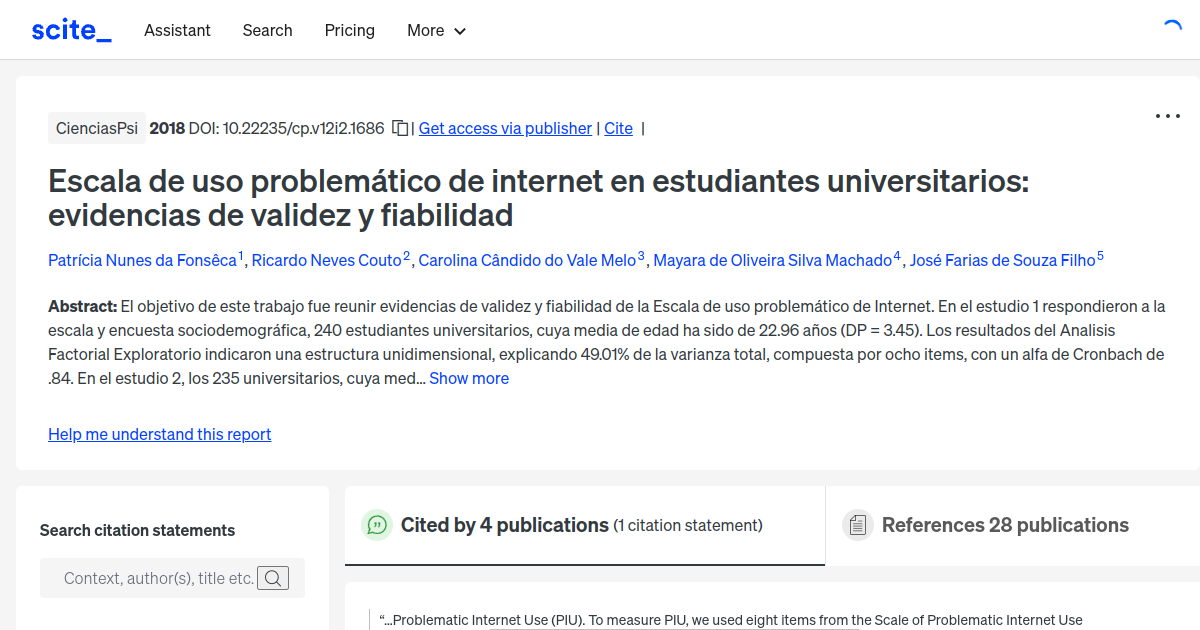Click the More chevron arrow
The height and width of the screenshot is (630, 1200).
(460, 31)
